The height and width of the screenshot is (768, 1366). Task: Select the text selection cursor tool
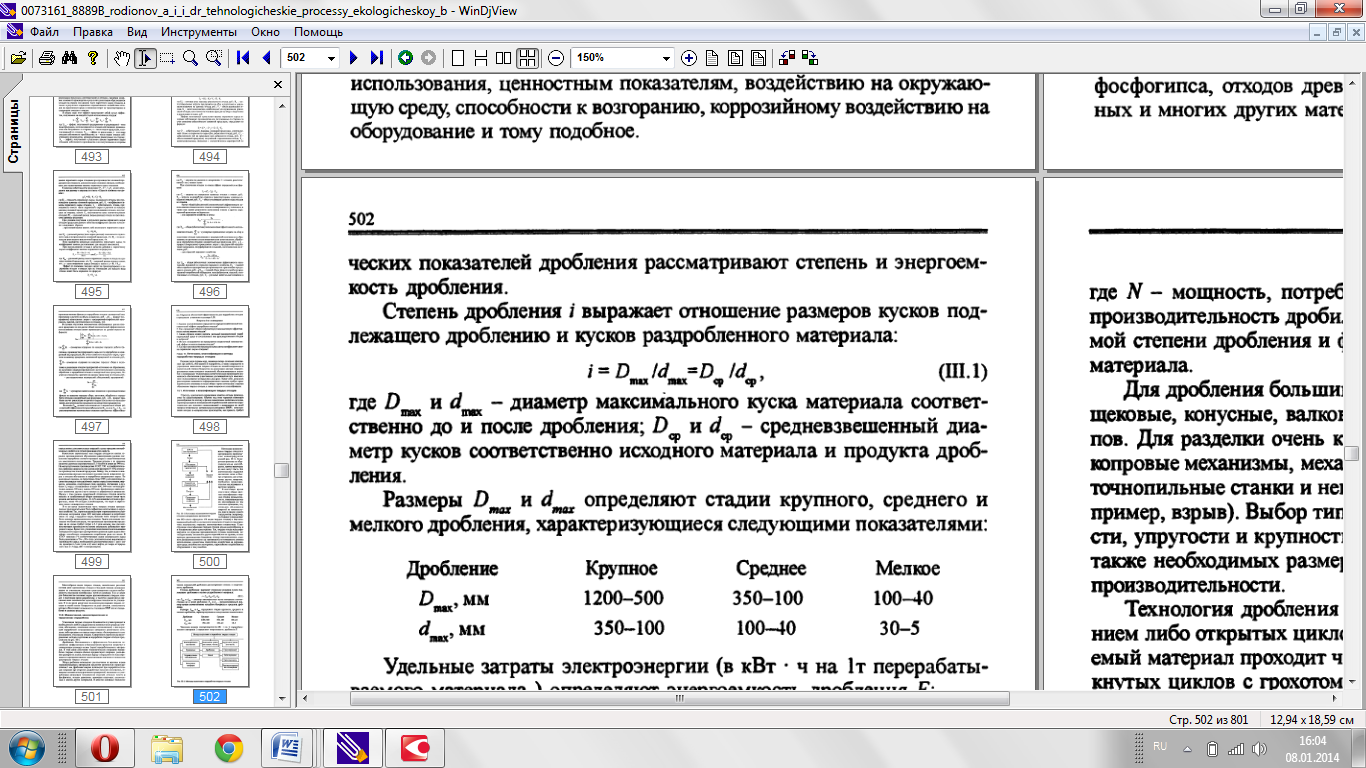pos(145,58)
